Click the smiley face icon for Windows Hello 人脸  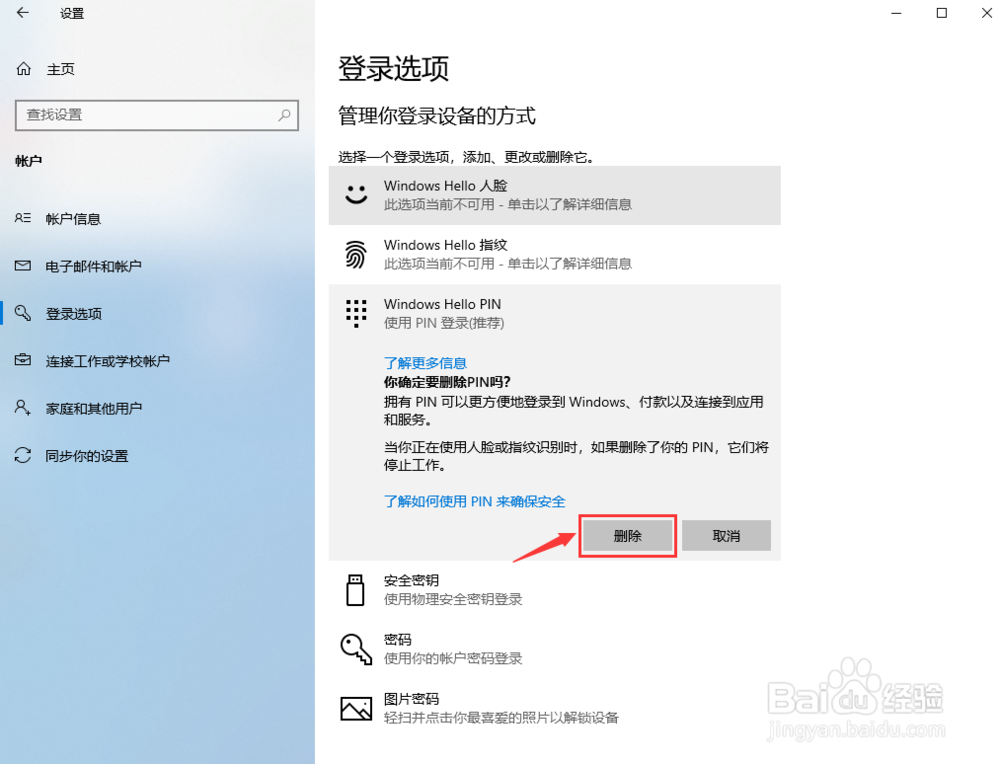click(x=356, y=195)
